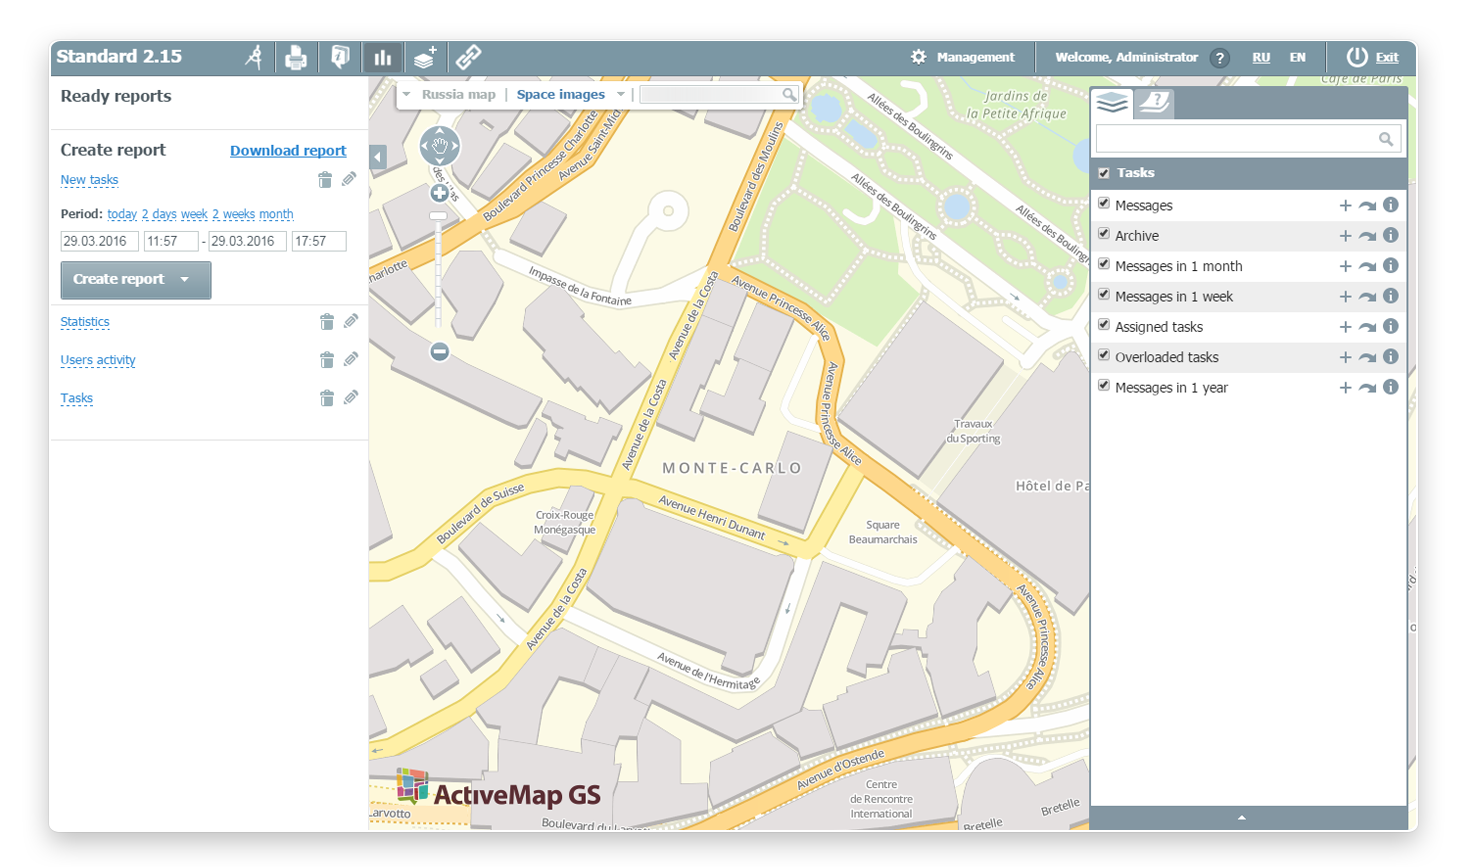Edit the Users activity report with pencil
The width and height of the screenshot is (1470, 867).
351,360
